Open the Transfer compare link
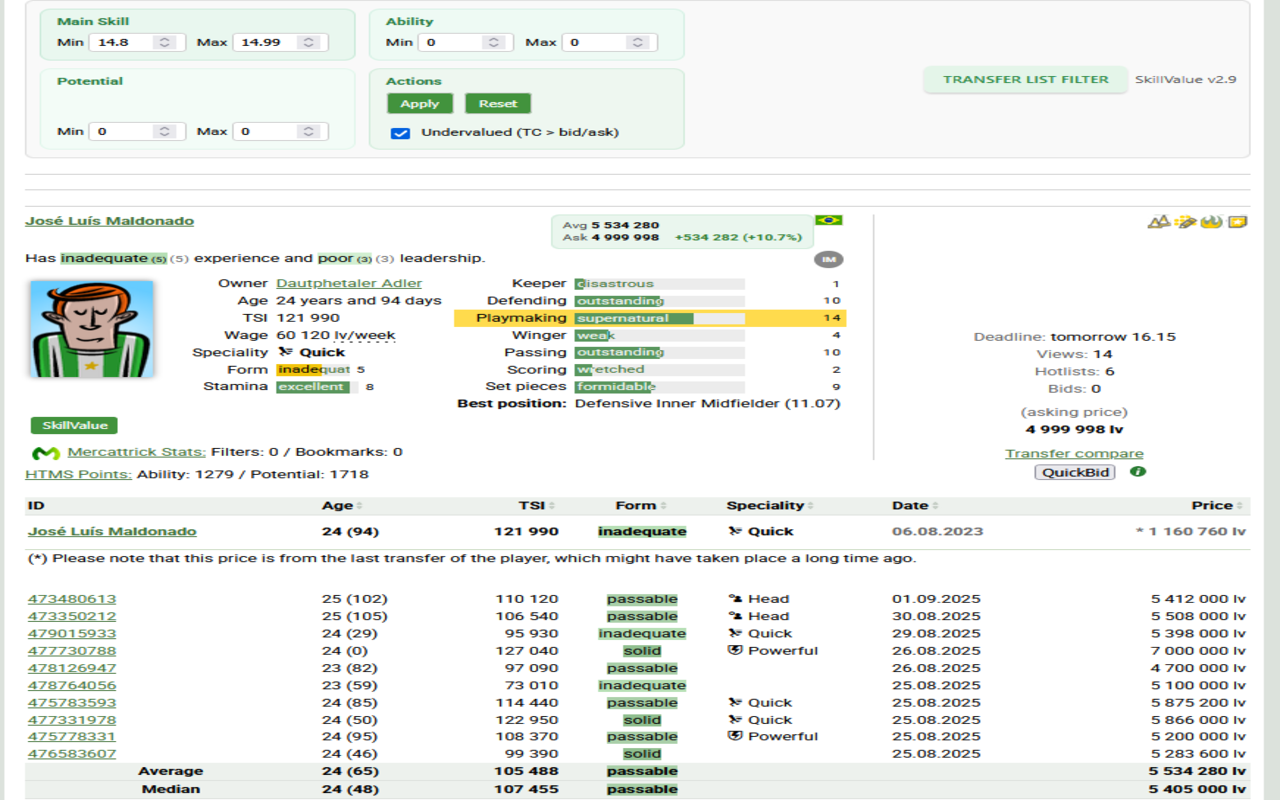1280x800 pixels. (x=1074, y=453)
